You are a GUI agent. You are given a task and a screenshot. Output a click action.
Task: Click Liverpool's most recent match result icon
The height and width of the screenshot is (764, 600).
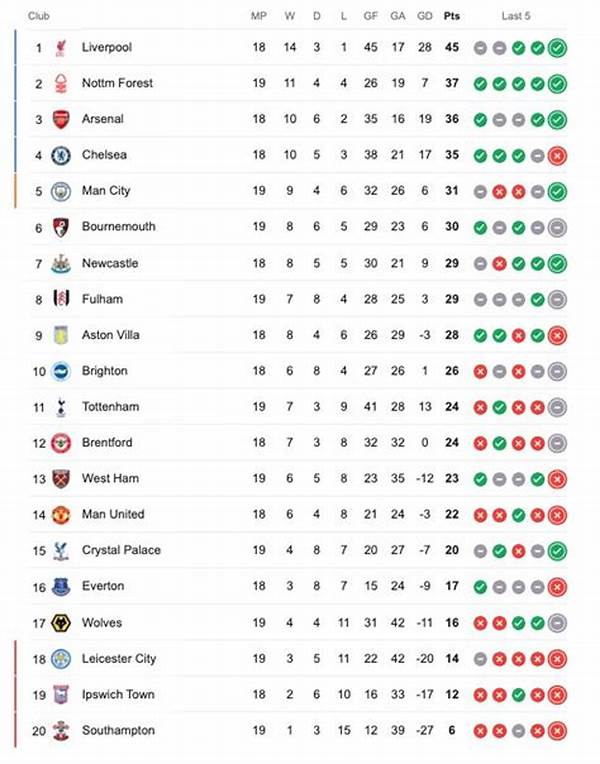click(x=557, y=47)
